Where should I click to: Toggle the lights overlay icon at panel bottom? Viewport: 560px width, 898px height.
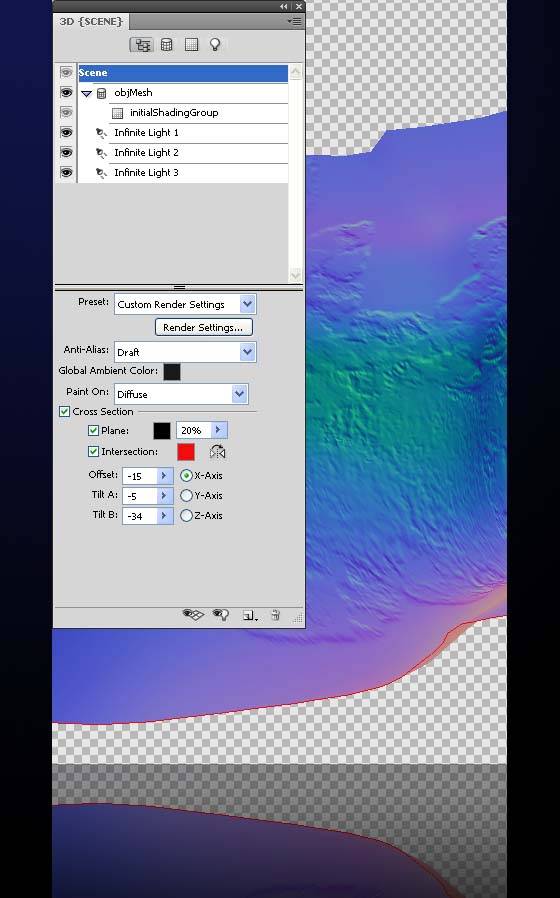tap(220, 615)
